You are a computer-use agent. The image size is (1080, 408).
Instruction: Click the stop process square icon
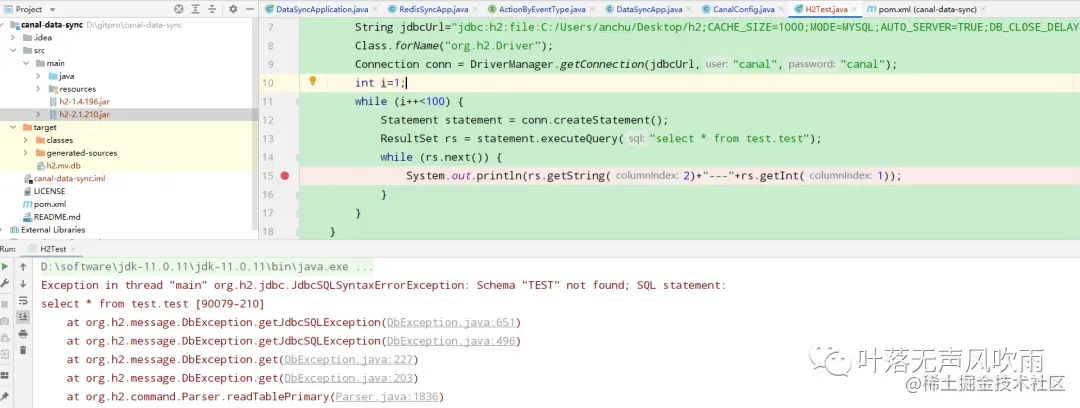tap(6, 304)
